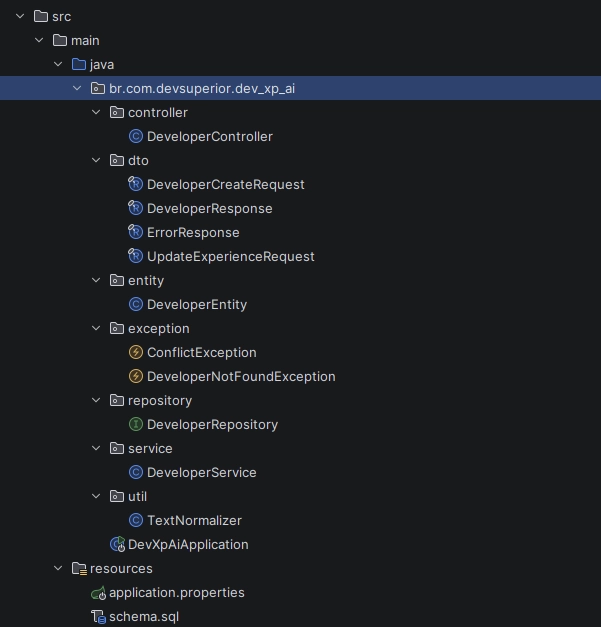
Task: Click the DeveloperCreateRequest record icon
Action: point(136,184)
